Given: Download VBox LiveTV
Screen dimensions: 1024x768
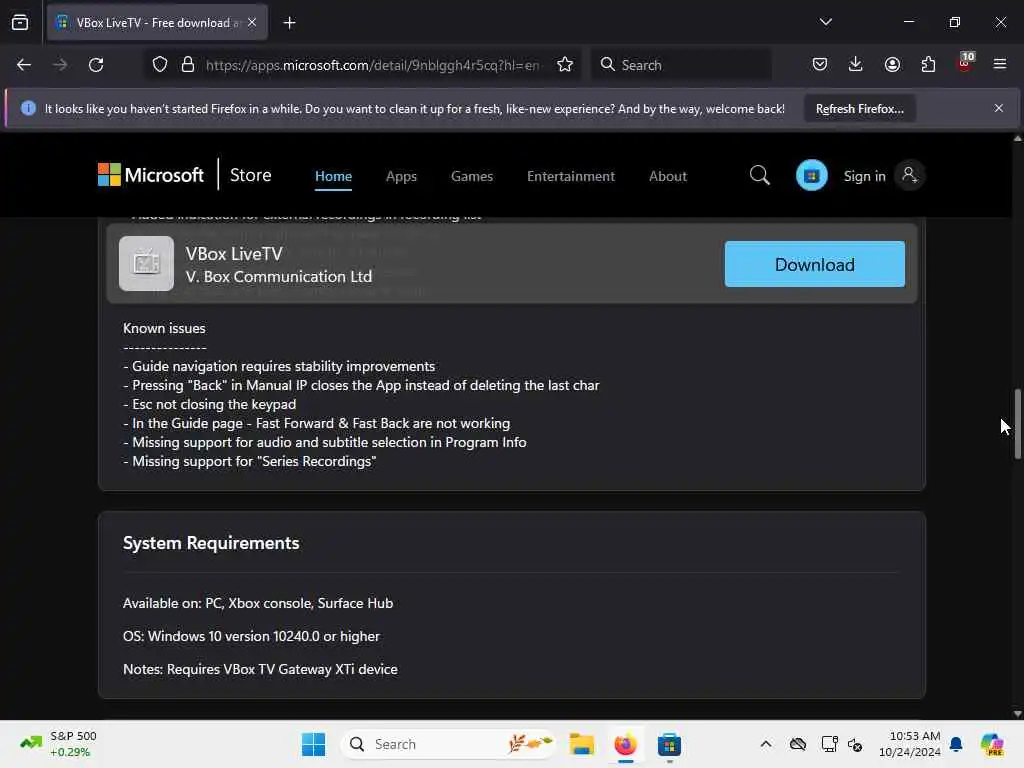Looking at the screenshot, I should (x=814, y=264).
